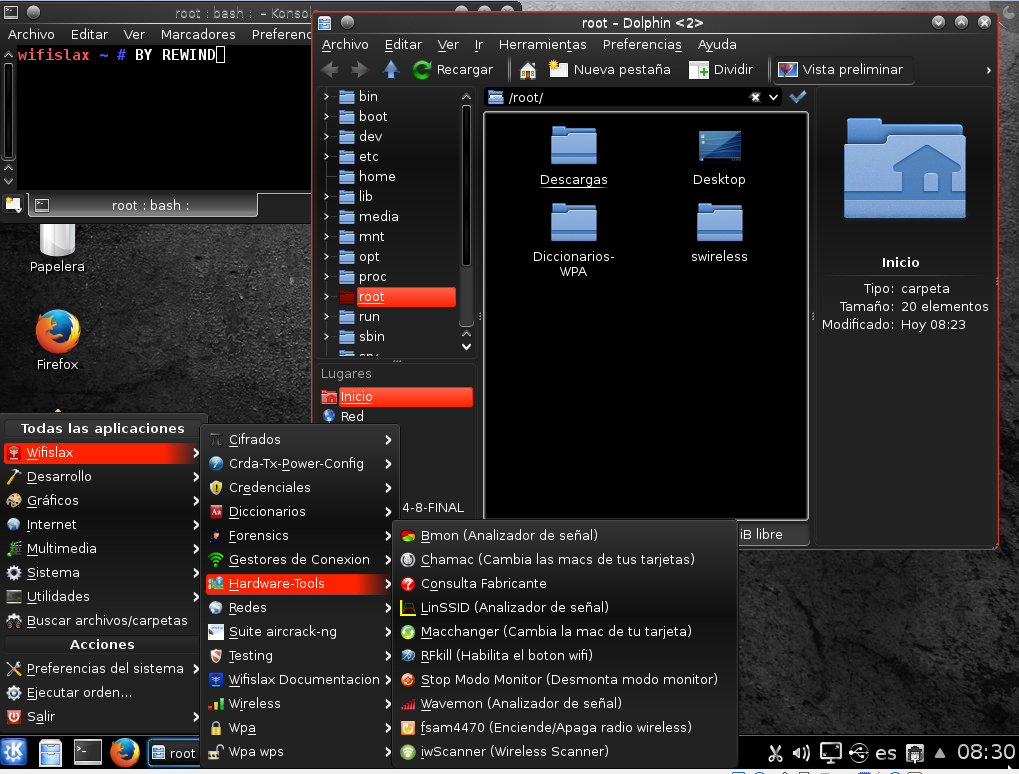Click the Firefox taskbar launcher
The width and height of the screenshot is (1019, 774).
point(125,753)
